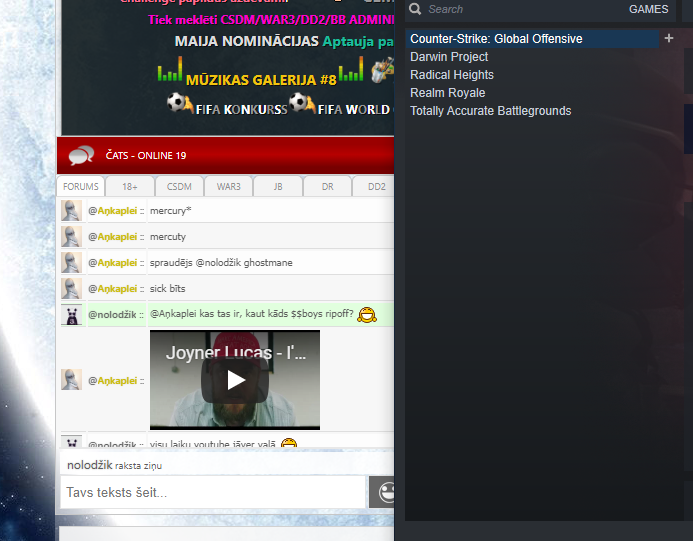This screenshot has height=541, width=693.
Task: Click the search magnifier icon in Steam
Action: coord(415,9)
